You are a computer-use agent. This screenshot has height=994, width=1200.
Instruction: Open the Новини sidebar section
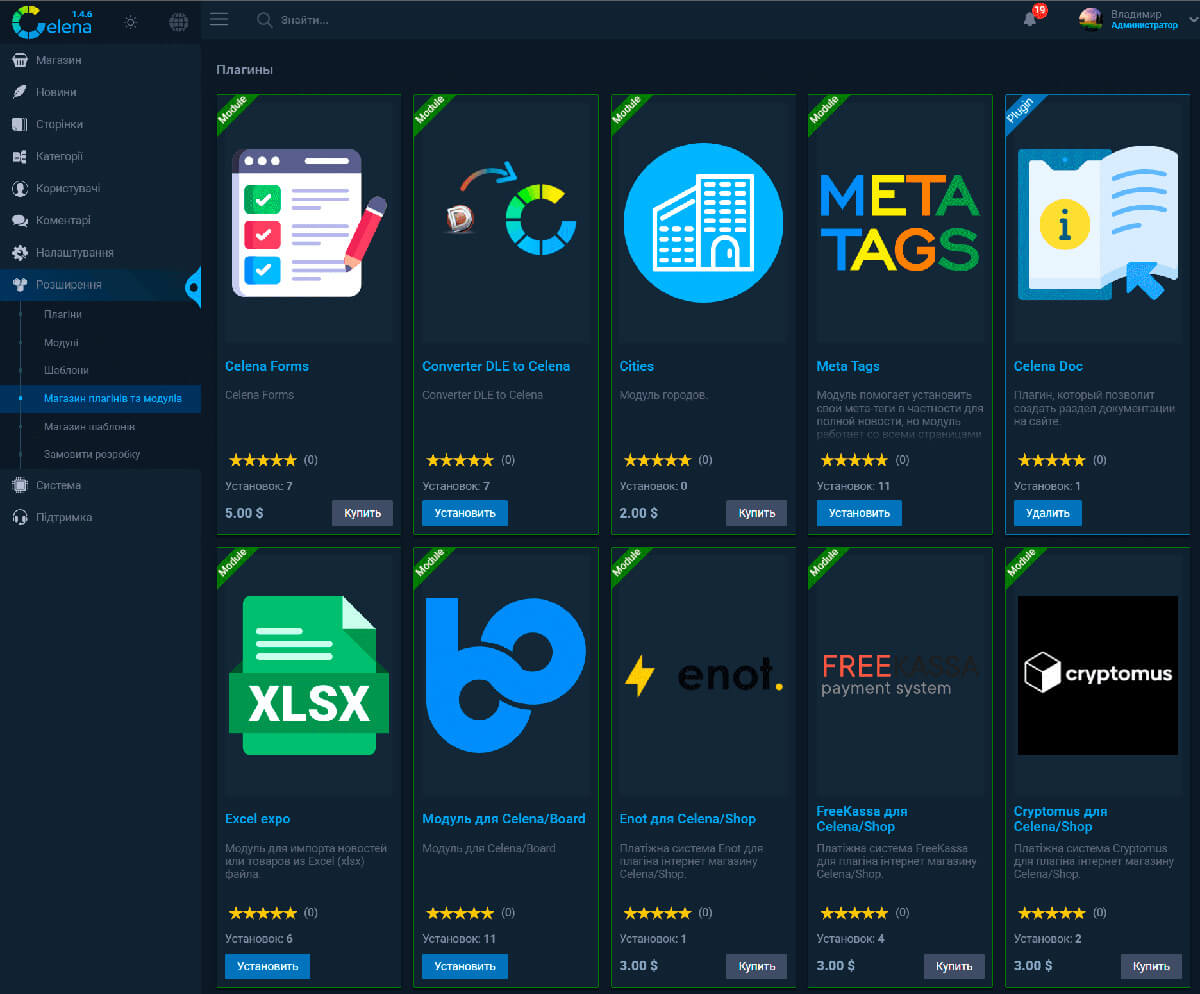pyautogui.click(x=57, y=92)
